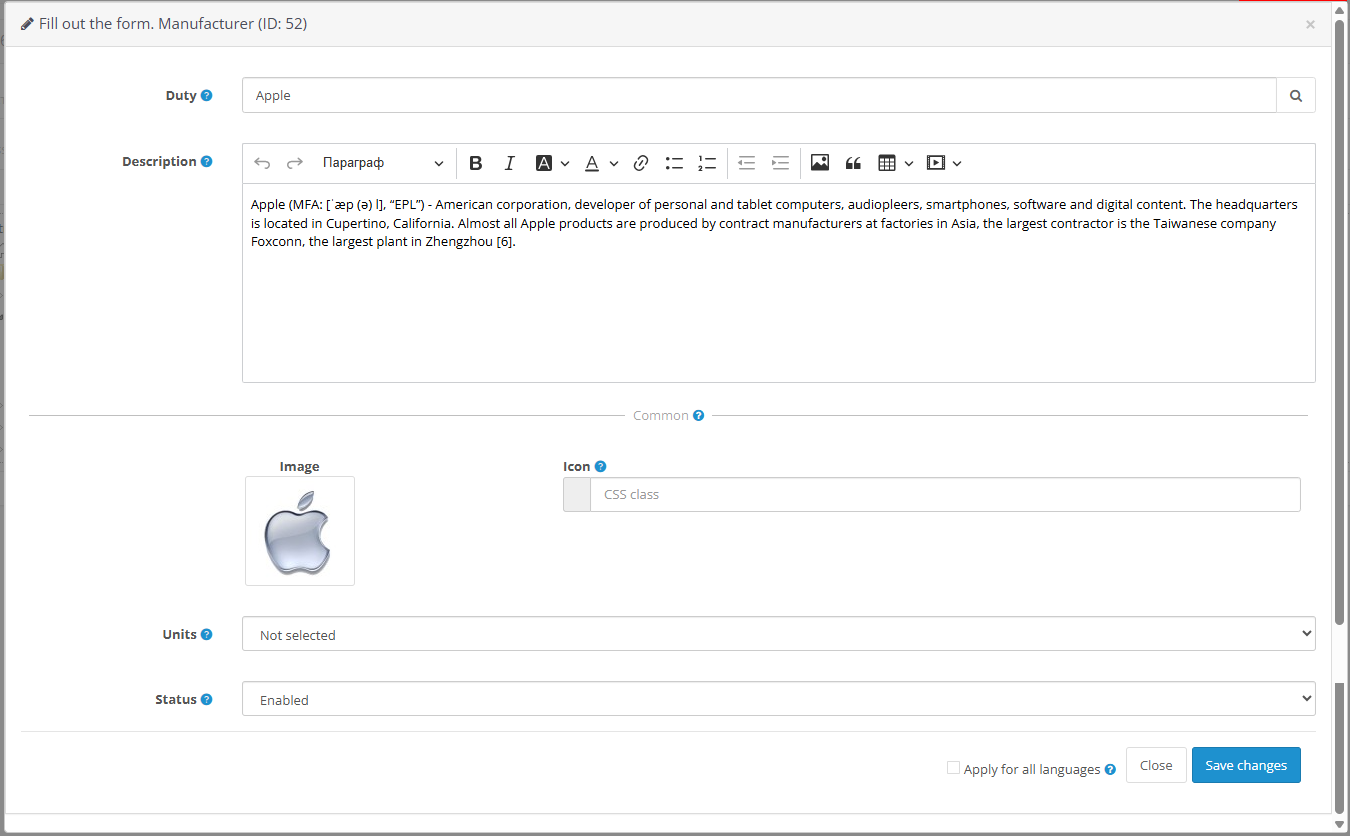Click the icon preview box beside CSS class
Screen dimensions: 1350x836
577,495
